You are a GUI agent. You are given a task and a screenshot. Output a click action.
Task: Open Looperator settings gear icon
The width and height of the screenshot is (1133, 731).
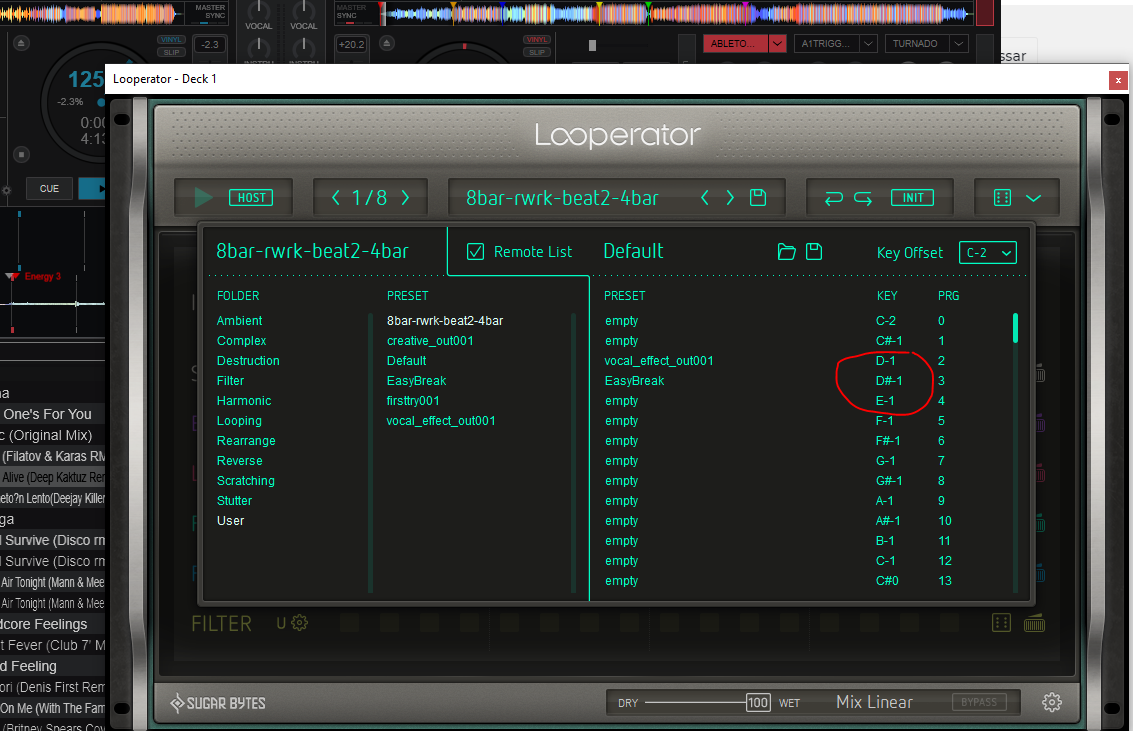(1052, 701)
